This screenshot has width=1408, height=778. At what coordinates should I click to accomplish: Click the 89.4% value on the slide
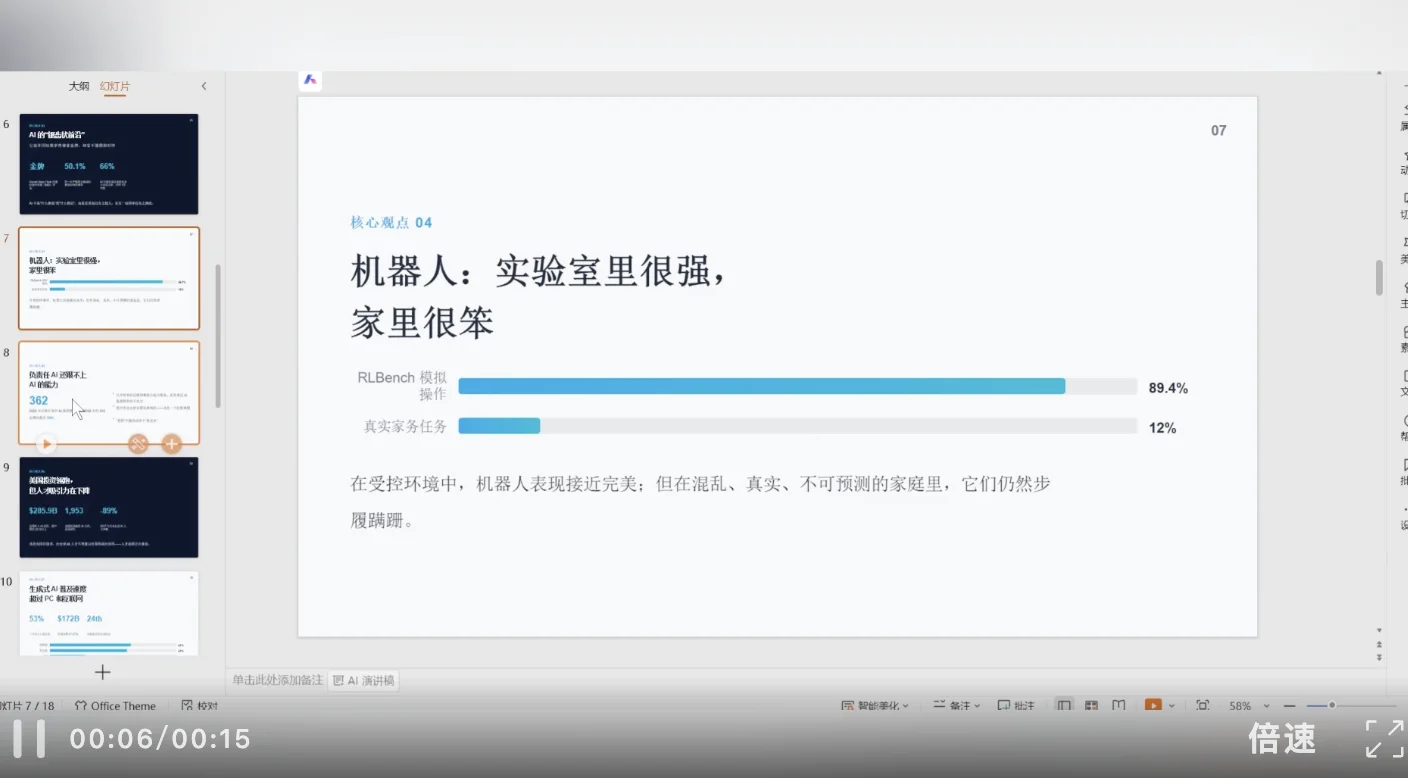coord(1168,388)
